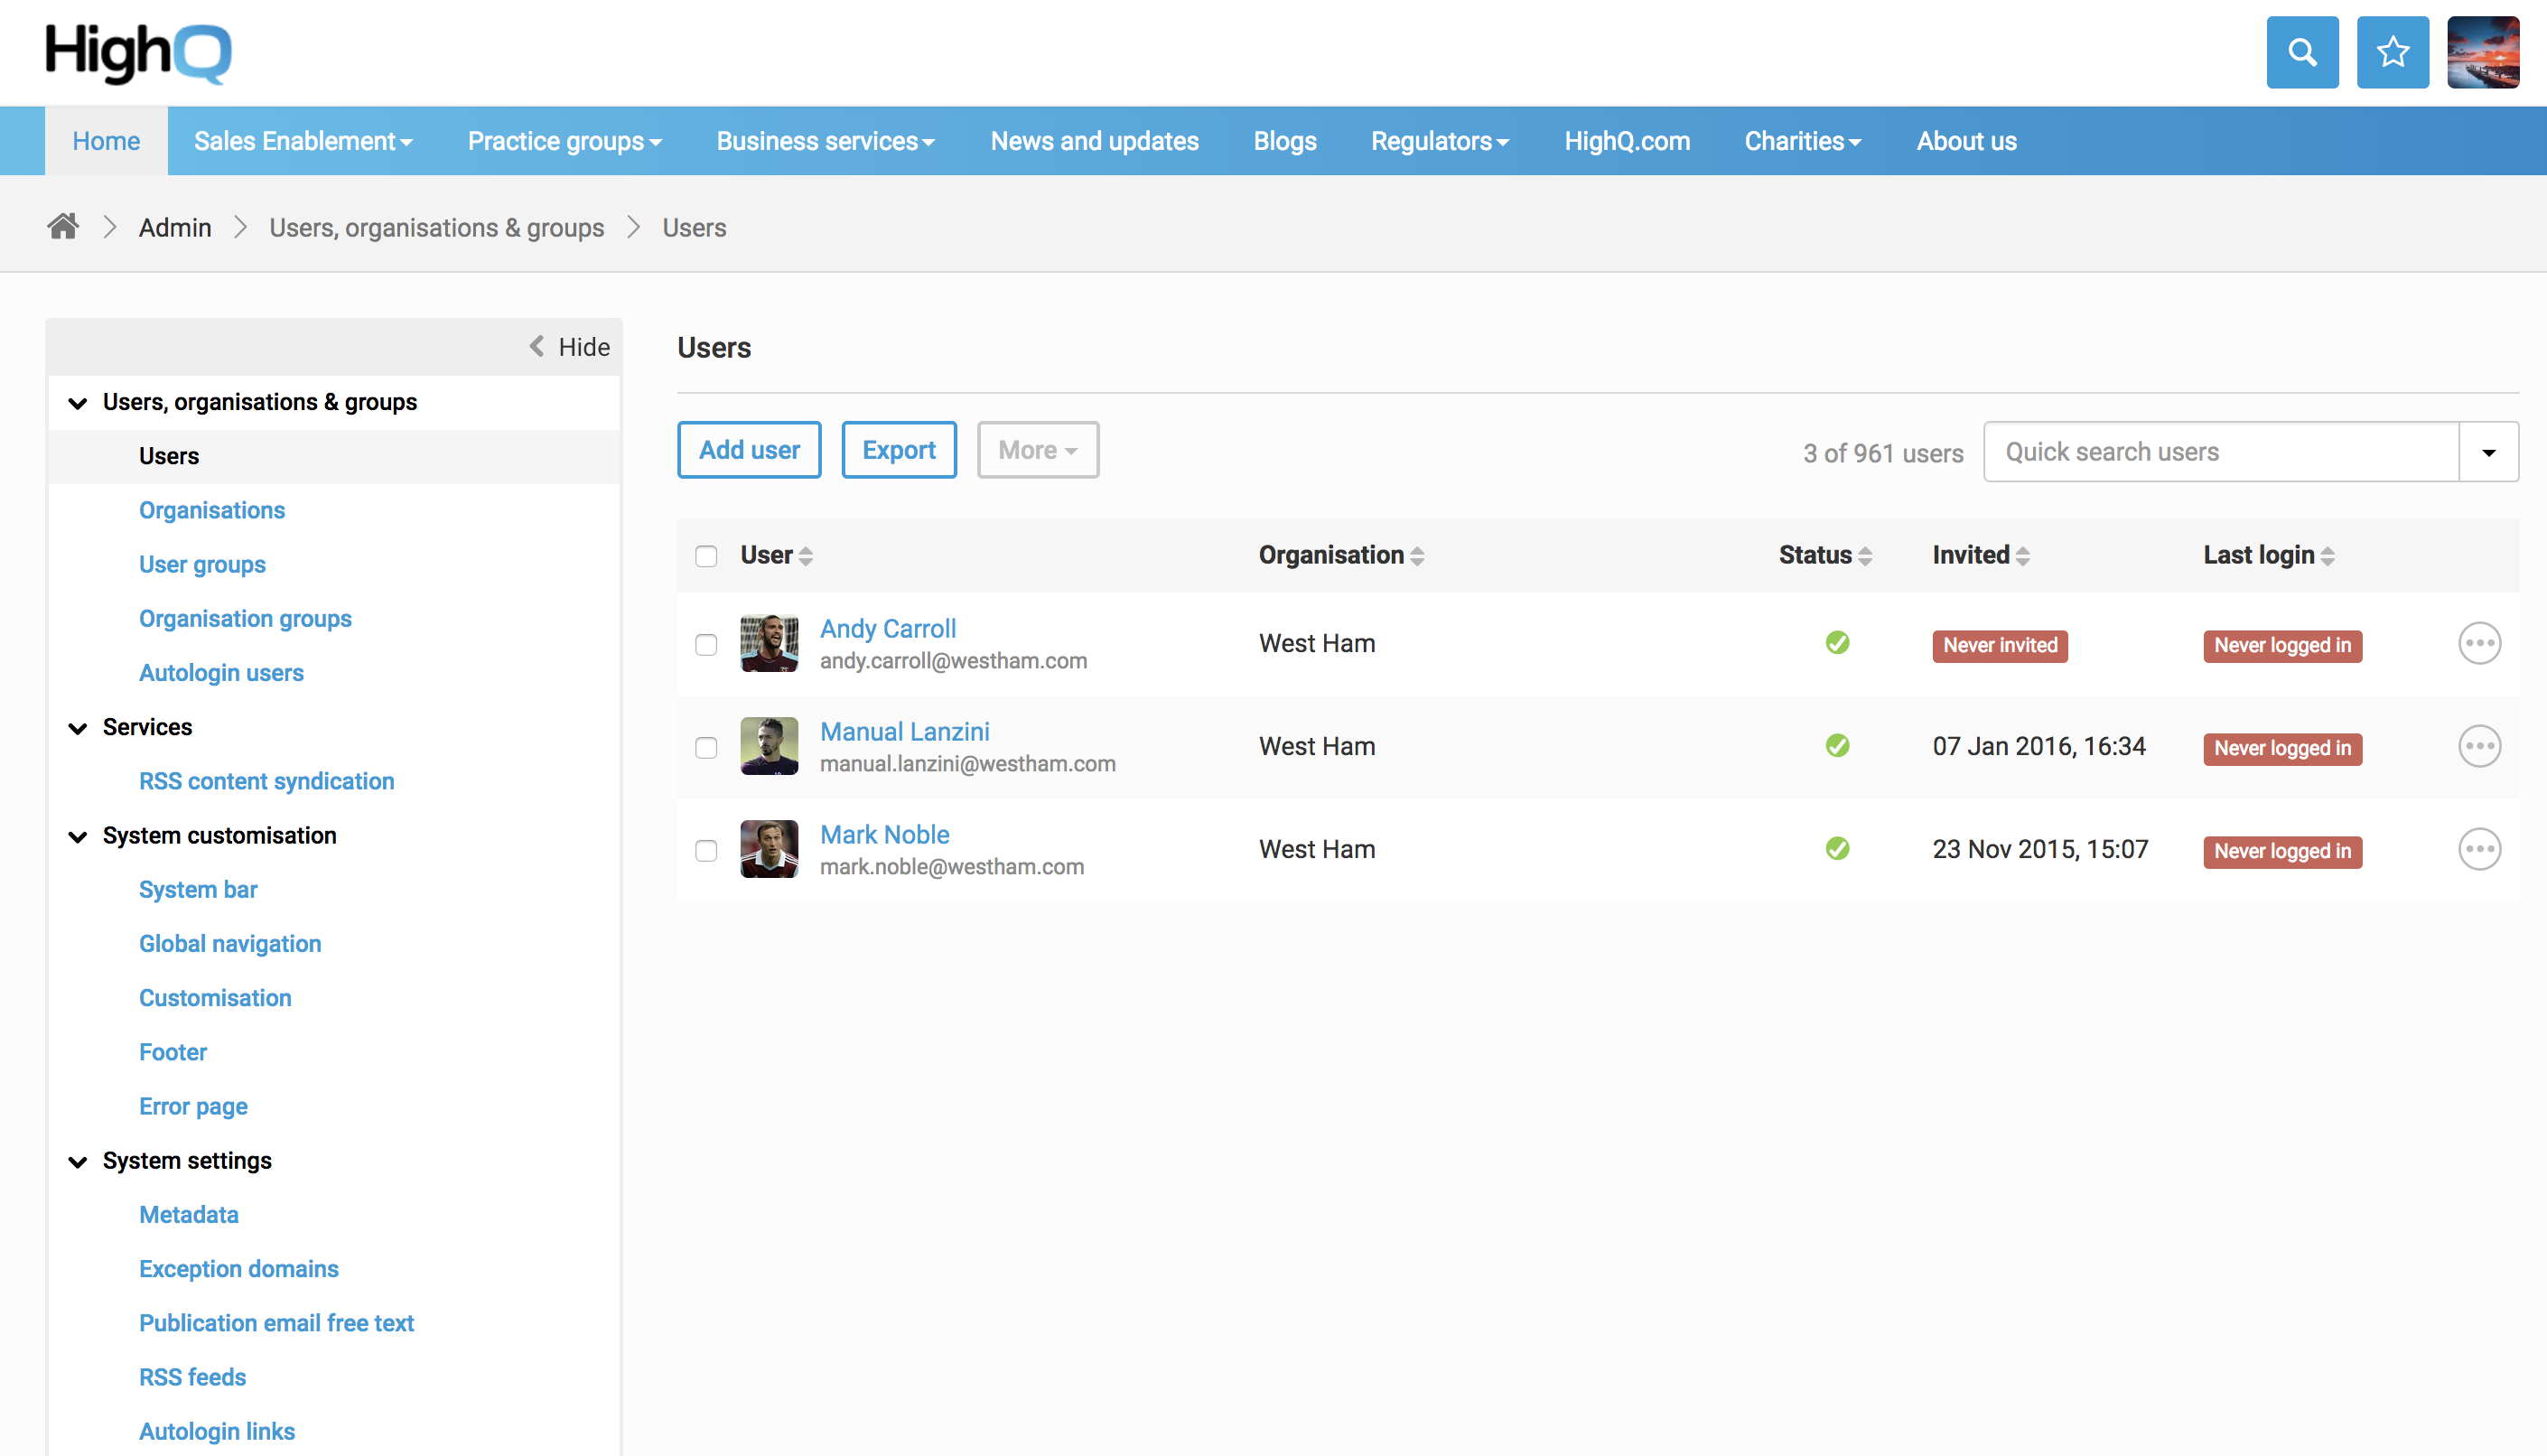Open favourites star icon
Image resolution: width=2547 pixels, height=1456 pixels.
(x=2392, y=52)
